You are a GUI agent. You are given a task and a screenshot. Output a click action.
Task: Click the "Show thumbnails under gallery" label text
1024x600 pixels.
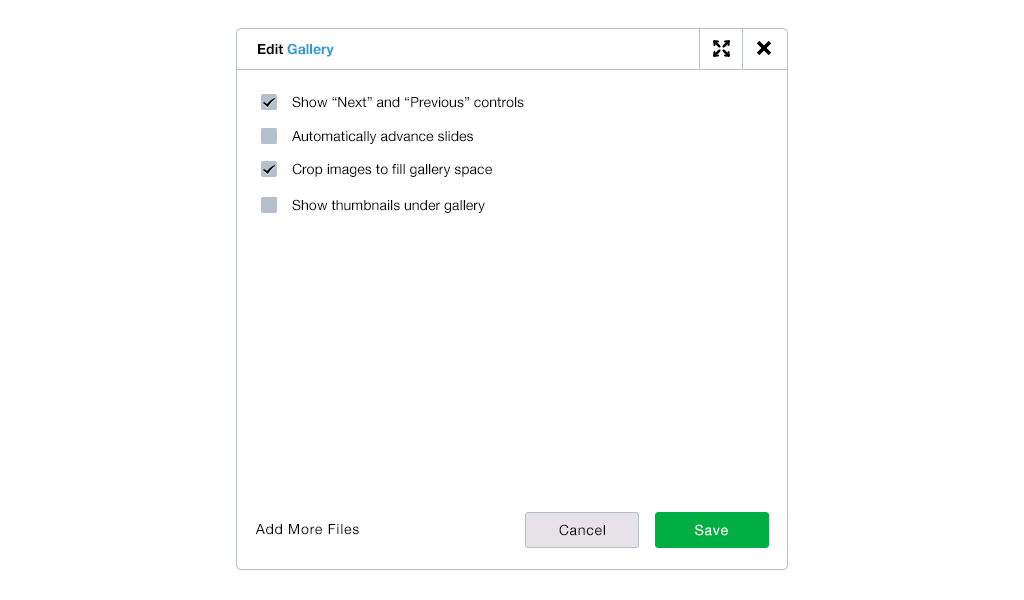click(x=389, y=206)
